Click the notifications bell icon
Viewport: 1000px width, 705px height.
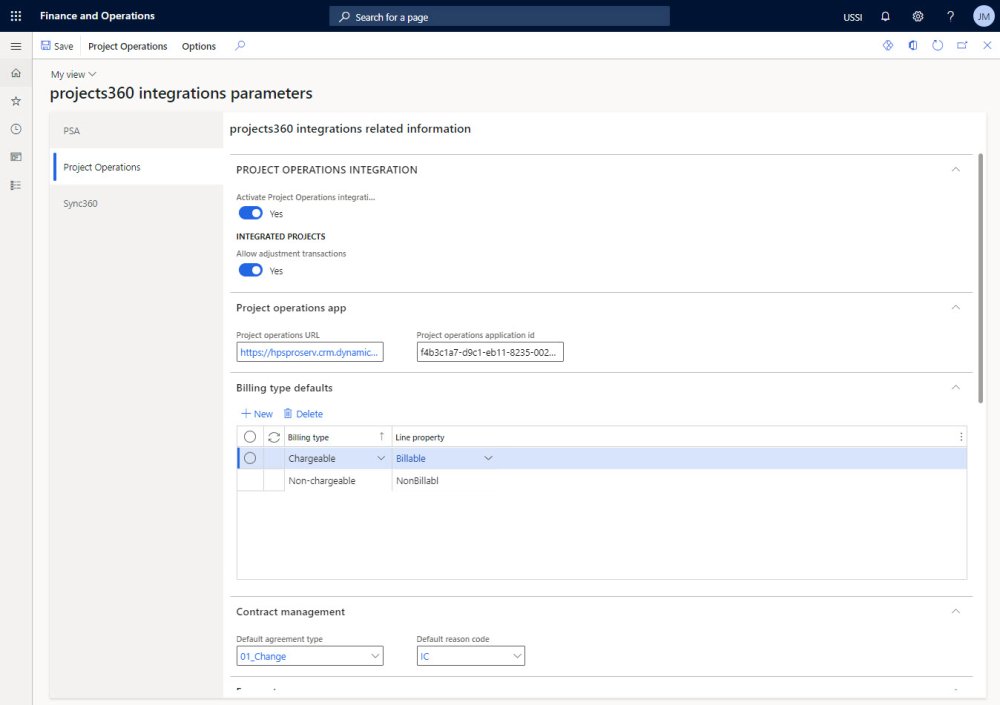(x=885, y=17)
